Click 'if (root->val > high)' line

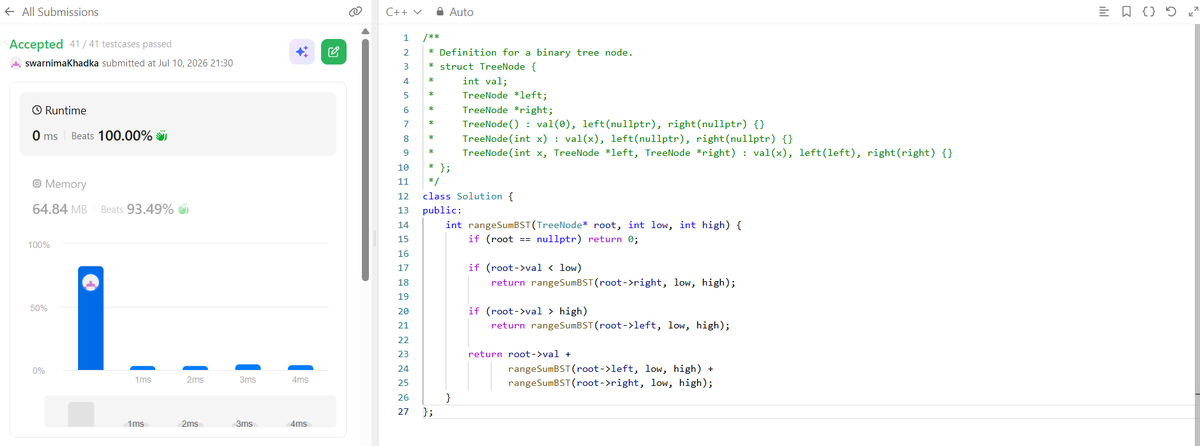point(528,312)
